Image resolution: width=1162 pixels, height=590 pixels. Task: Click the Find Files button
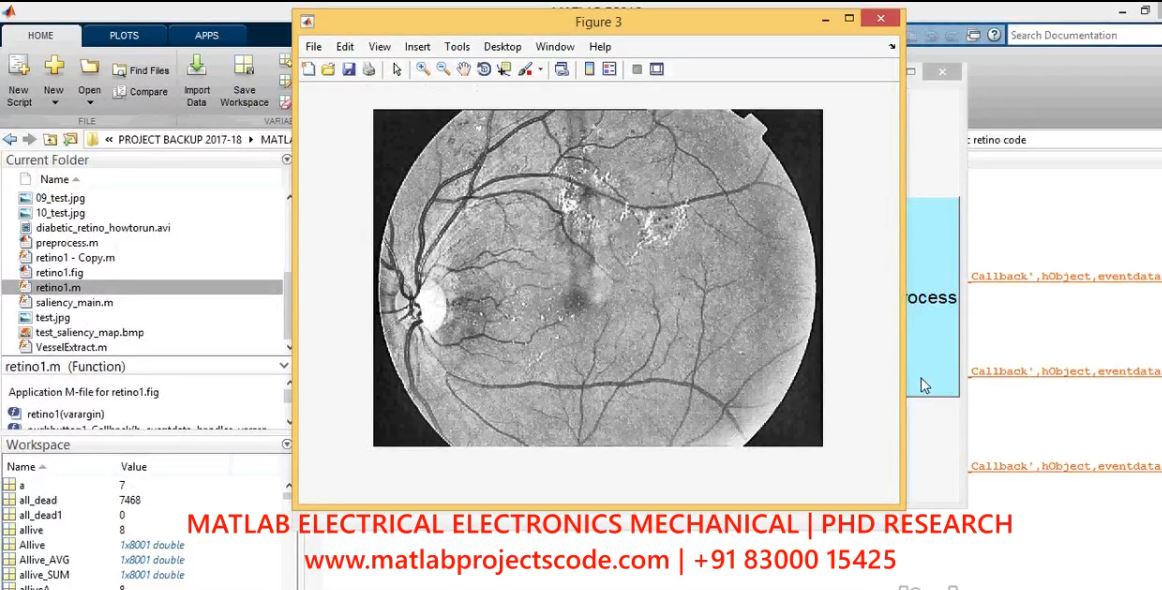pyautogui.click(x=141, y=71)
